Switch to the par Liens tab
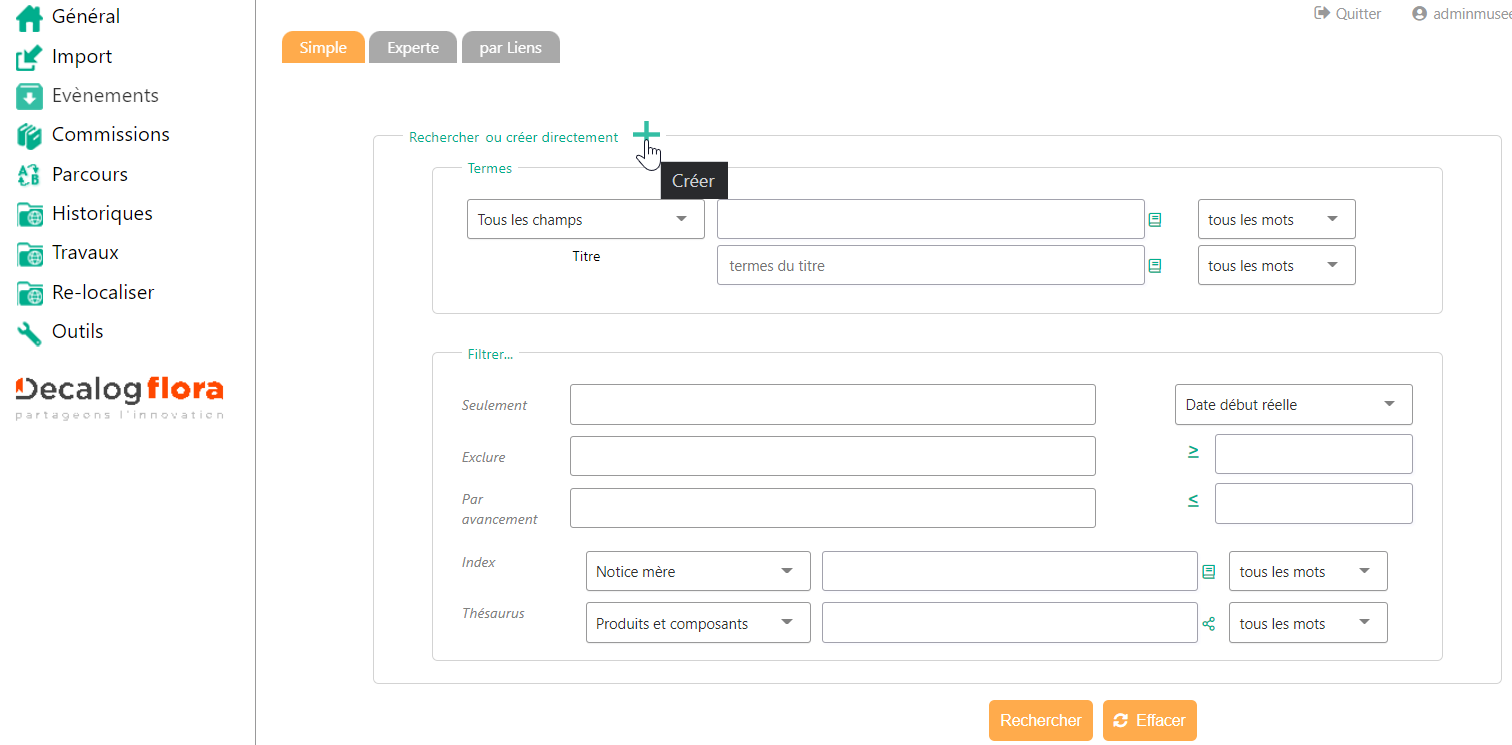This screenshot has width=1512, height=745. tap(510, 48)
